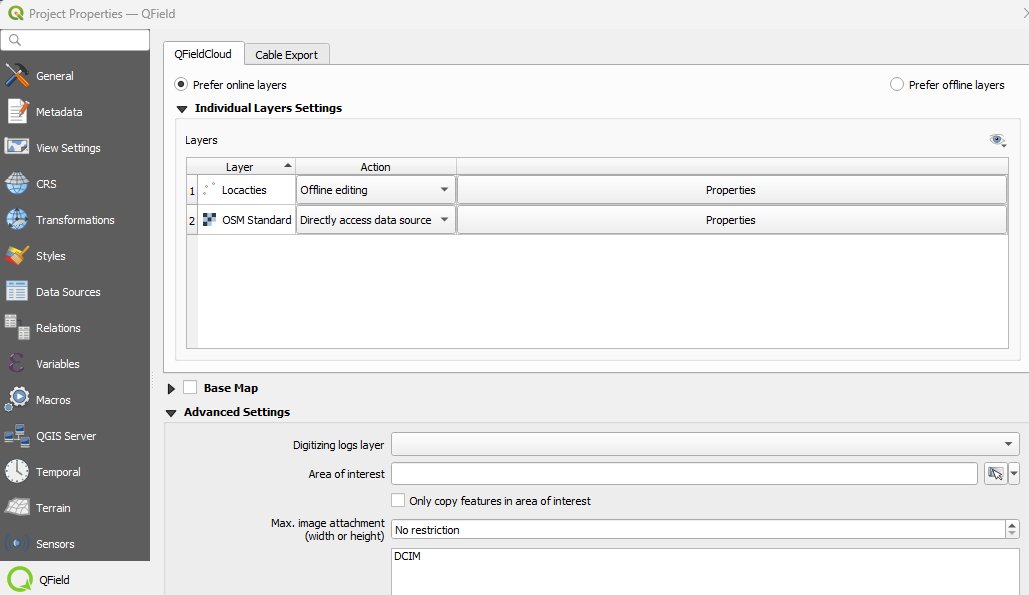Click the DCIM directories text area
The width and height of the screenshot is (1029, 595).
click(705, 571)
